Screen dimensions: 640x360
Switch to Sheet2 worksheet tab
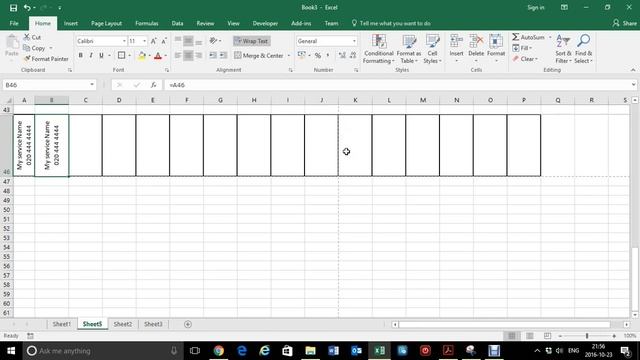122,324
